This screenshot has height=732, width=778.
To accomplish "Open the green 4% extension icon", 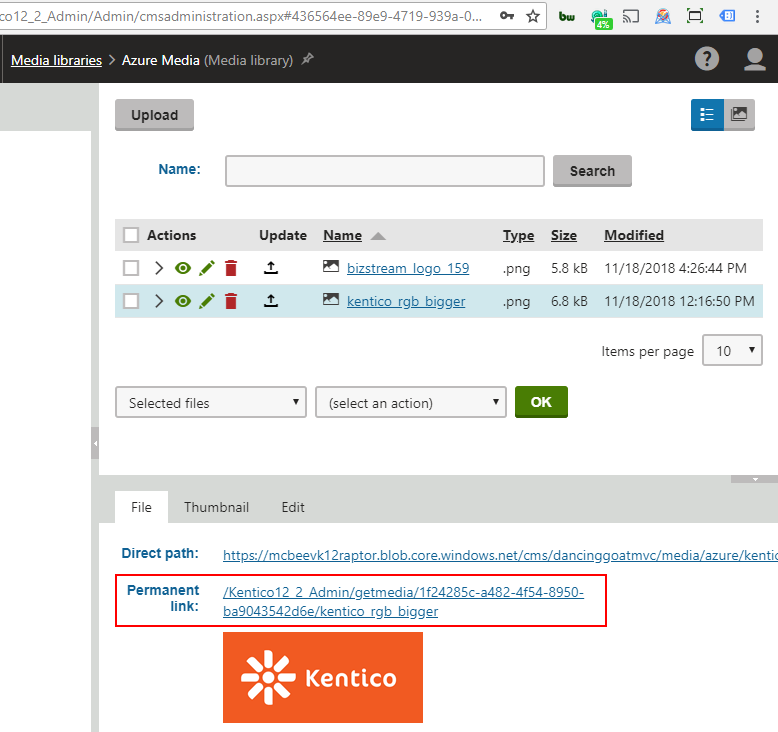I will (601, 19).
